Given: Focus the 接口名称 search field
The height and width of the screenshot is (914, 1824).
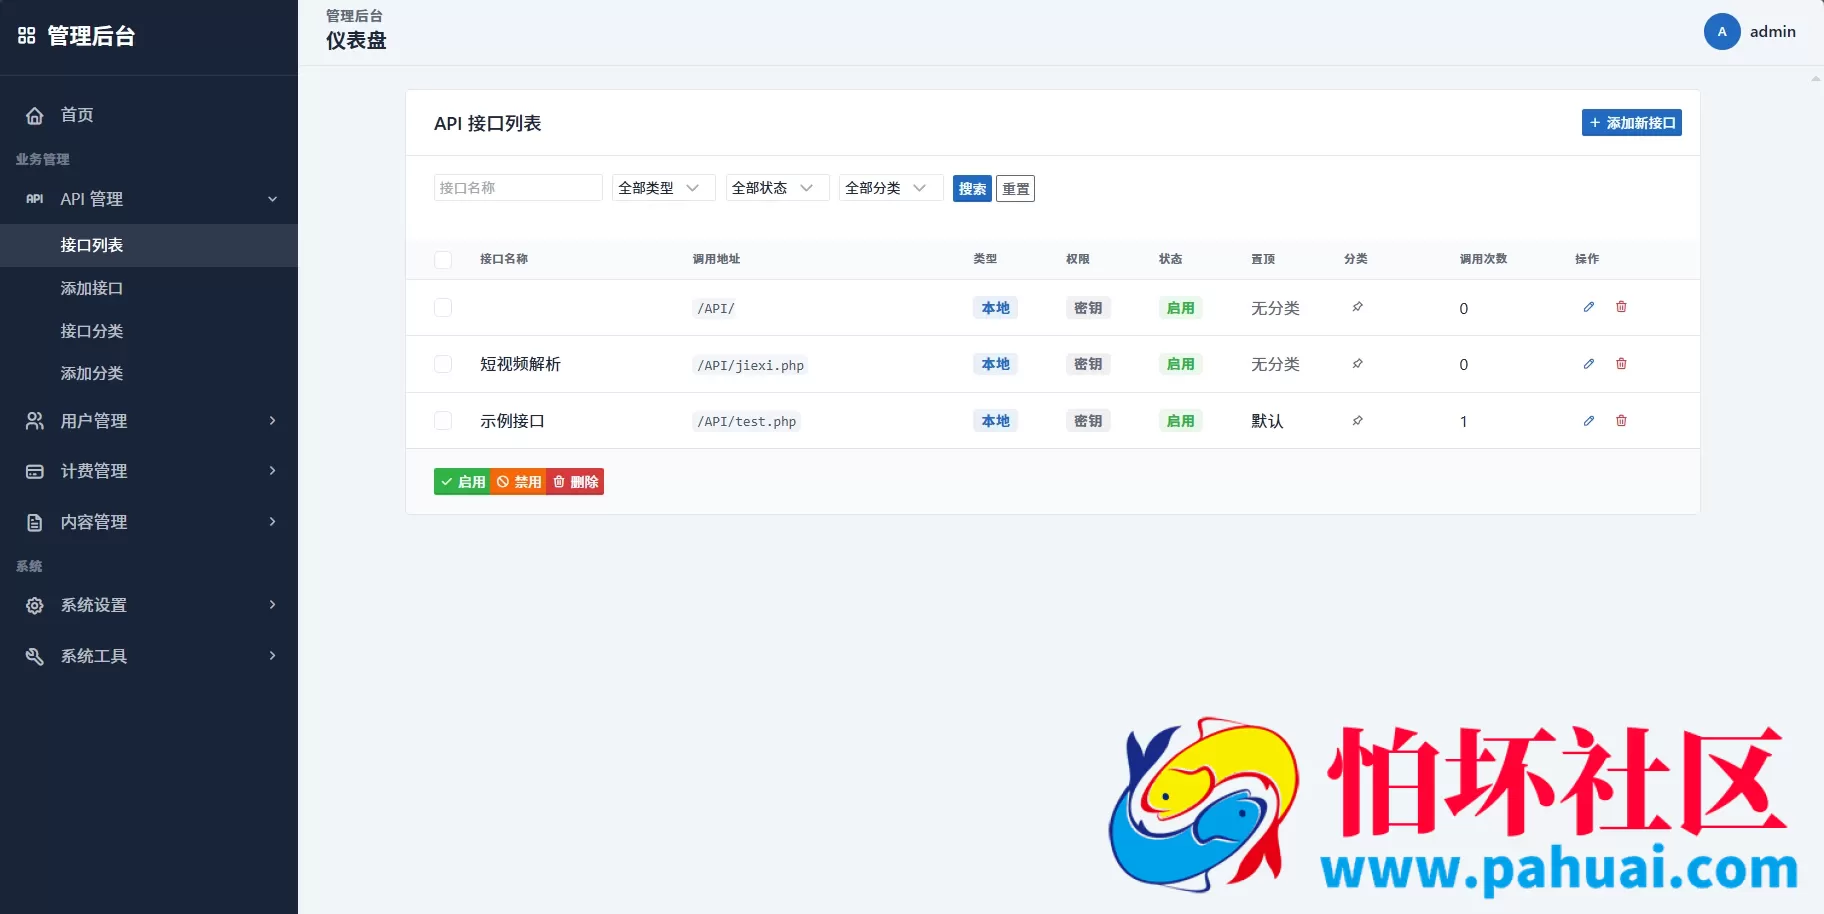Looking at the screenshot, I should 518,188.
